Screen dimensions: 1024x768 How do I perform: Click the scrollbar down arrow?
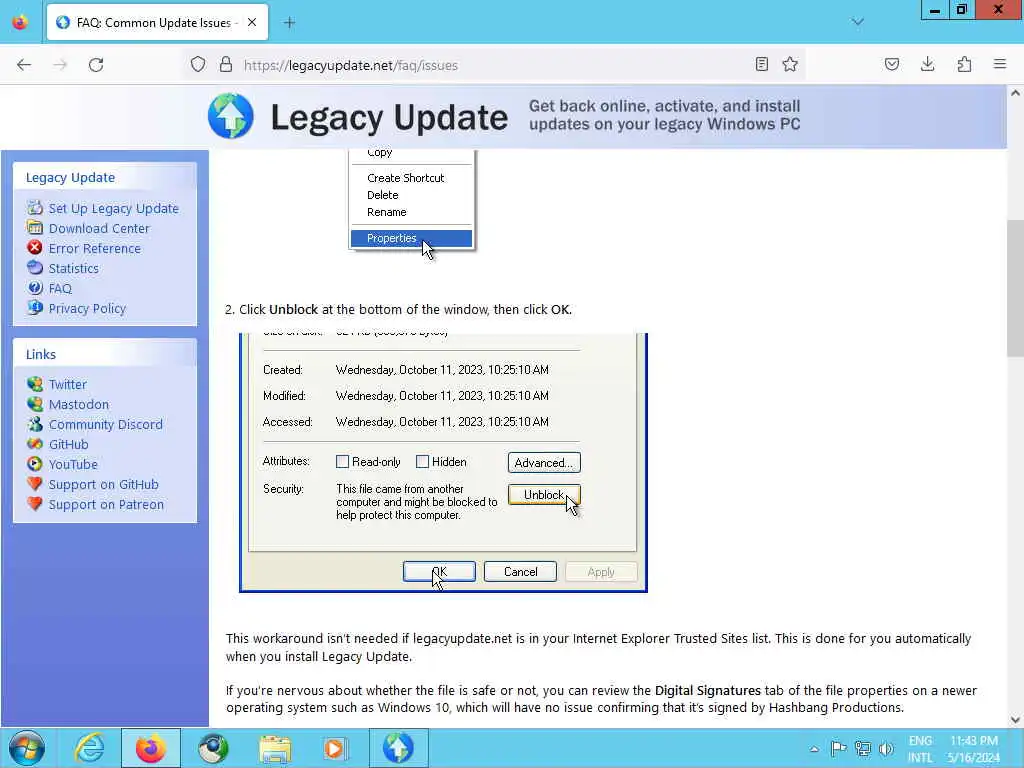point(1015,720)
